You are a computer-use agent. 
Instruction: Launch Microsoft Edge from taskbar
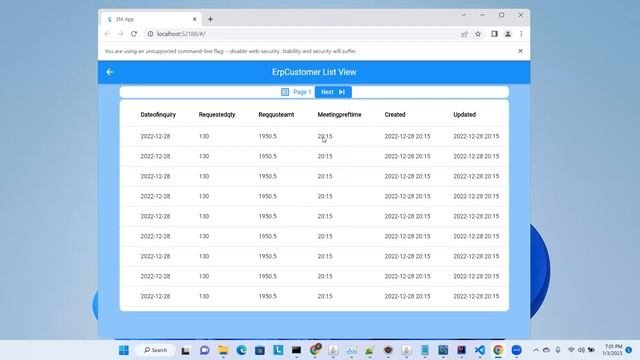coord(241,350)
